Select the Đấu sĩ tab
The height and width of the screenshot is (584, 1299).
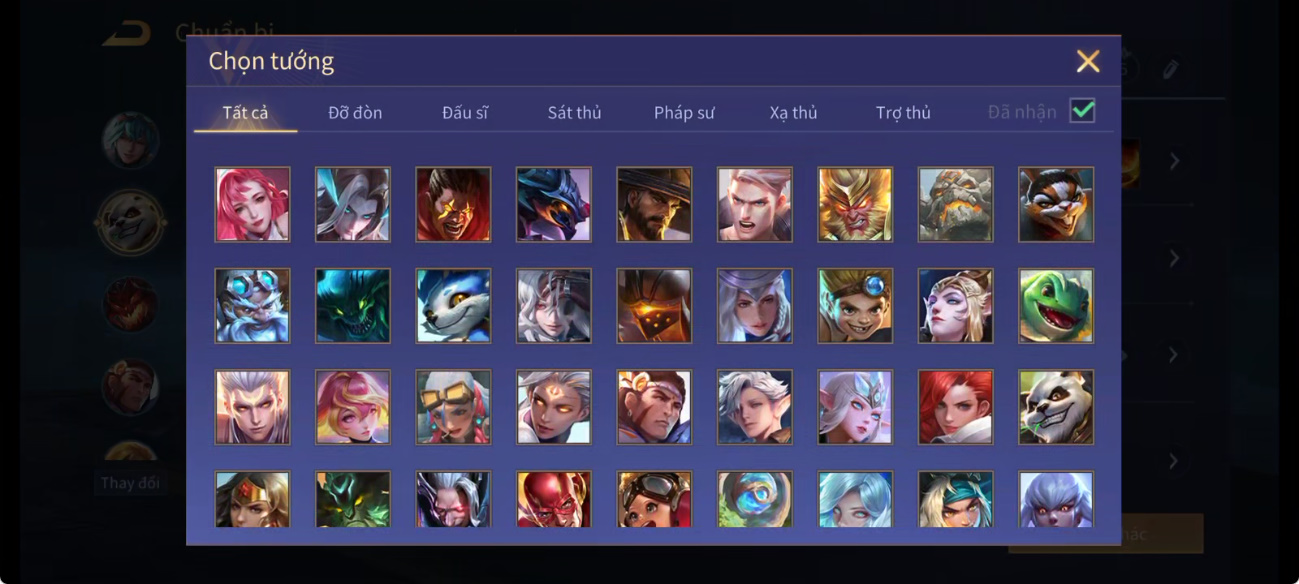pos(465,113)
